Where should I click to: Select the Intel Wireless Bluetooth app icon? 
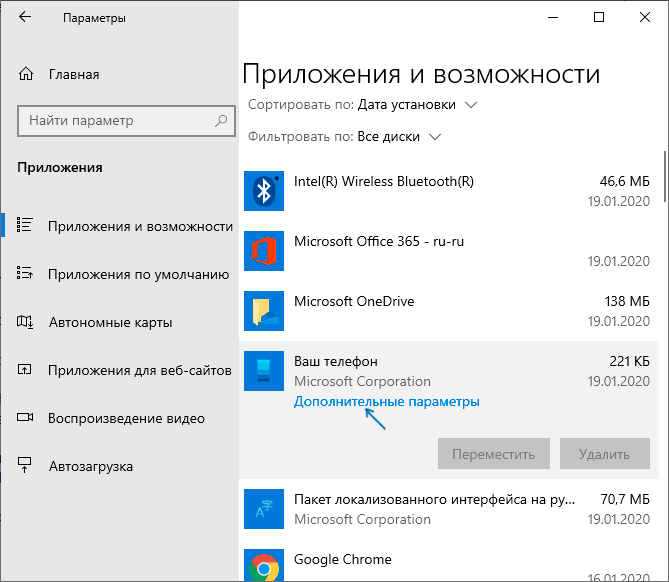pyautogui.click(x=264, y=191)
